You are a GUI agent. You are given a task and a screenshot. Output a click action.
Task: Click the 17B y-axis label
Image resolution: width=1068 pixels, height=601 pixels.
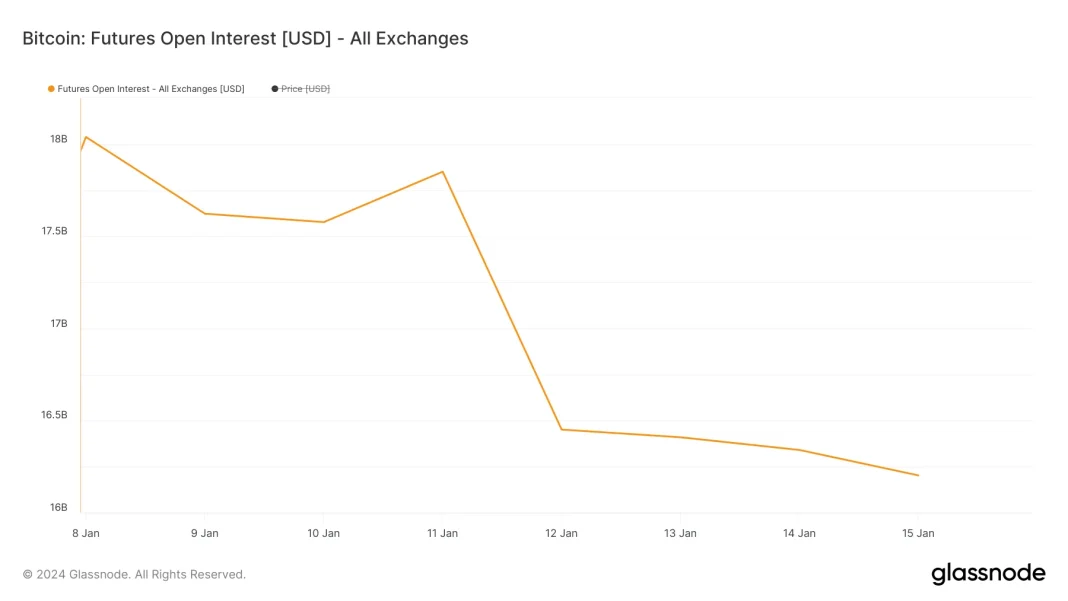tap(58, 323)
